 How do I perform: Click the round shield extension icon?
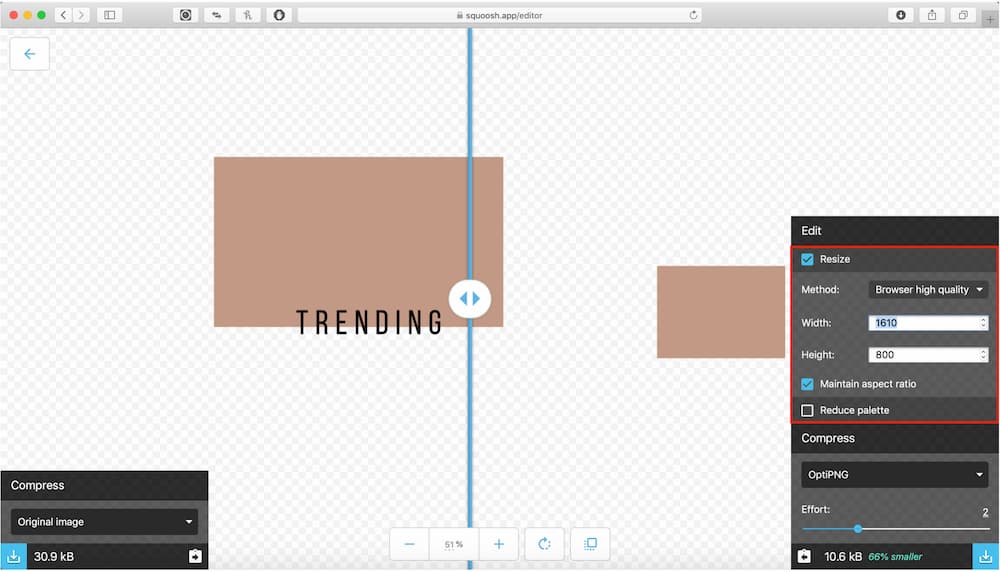(279, 15)
